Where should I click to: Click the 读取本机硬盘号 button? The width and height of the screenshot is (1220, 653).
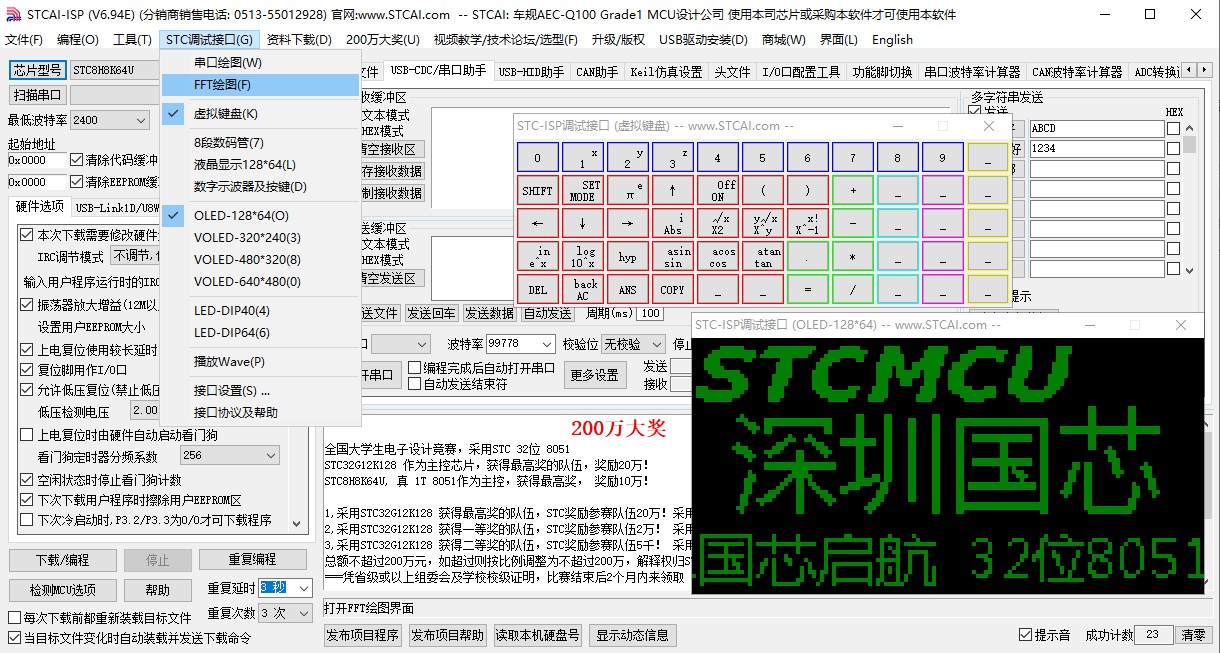tap(537, 635)
